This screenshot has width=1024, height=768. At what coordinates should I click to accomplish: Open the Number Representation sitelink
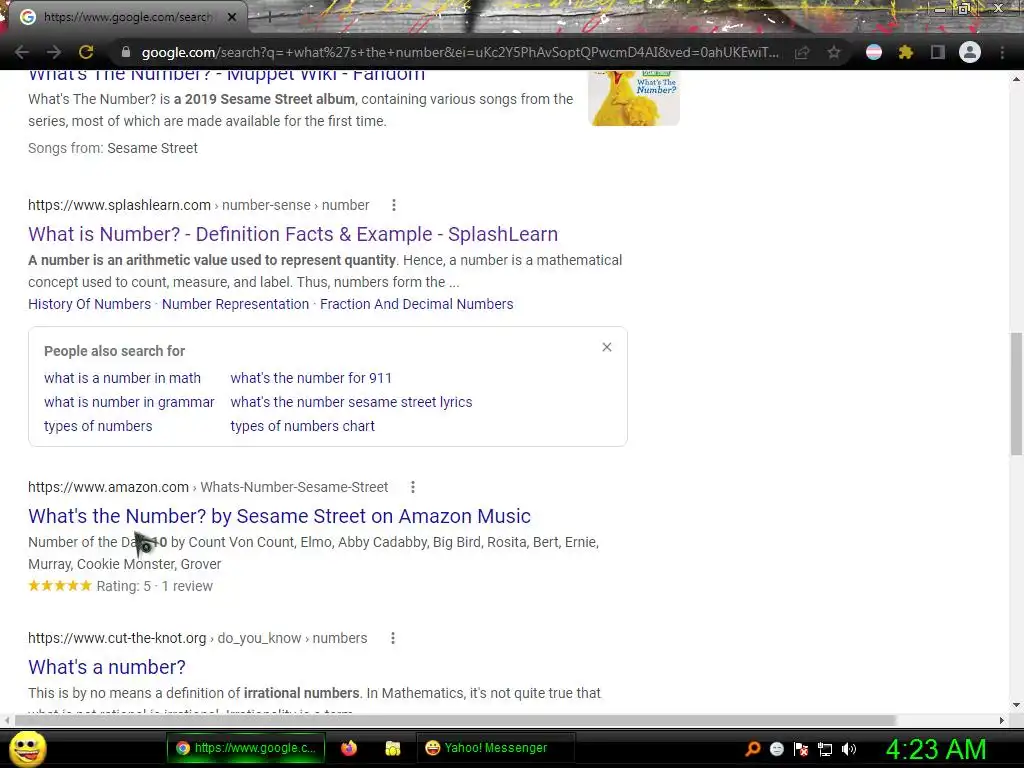pos(236,304)
